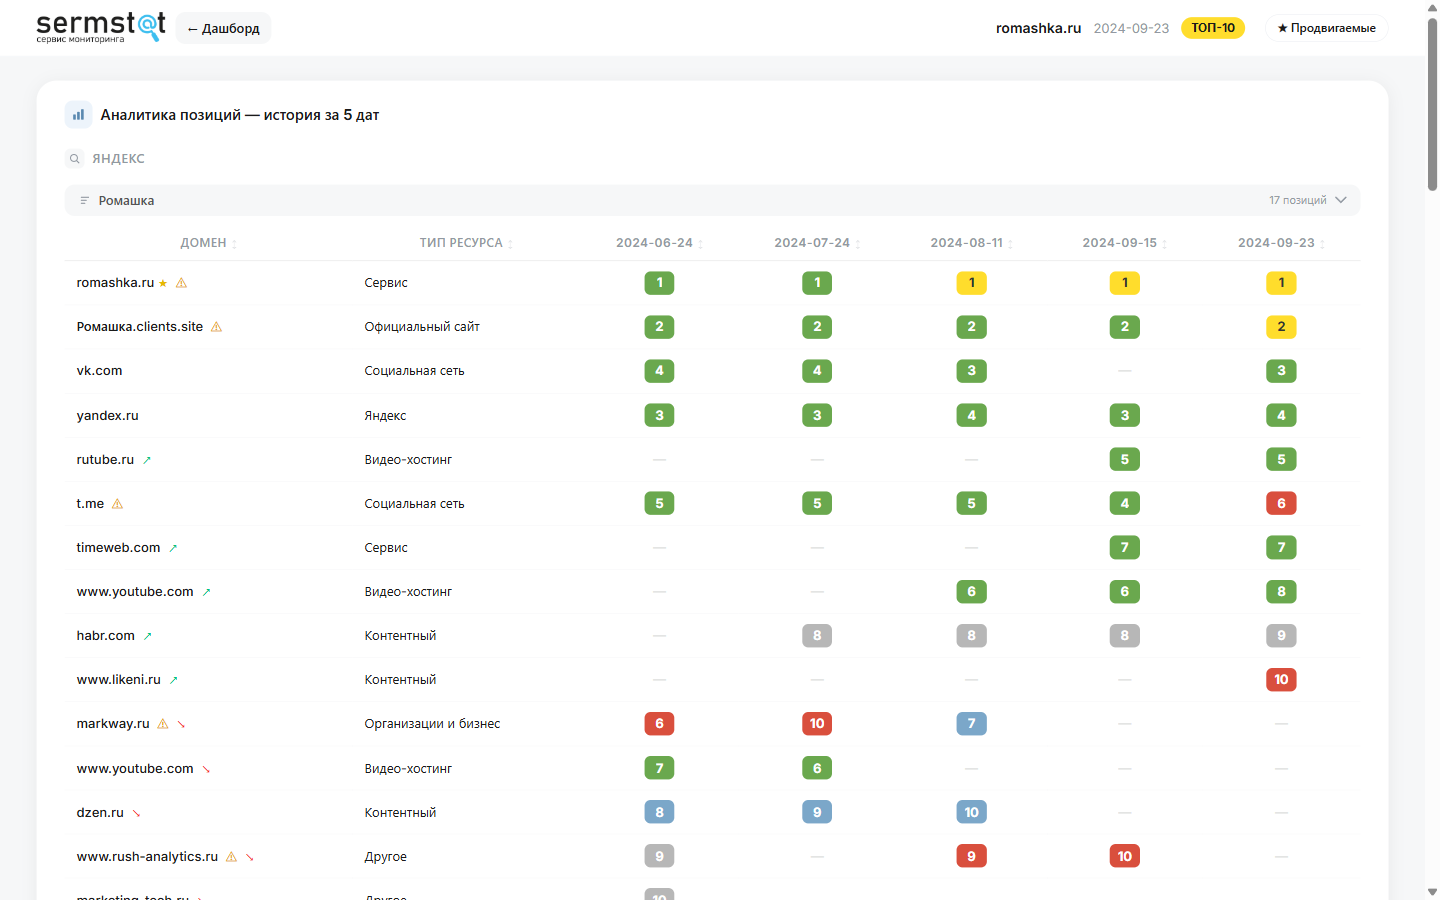Click the sermstat logo
Image resolution: width=1440 pixels, height=900 pixels.
tap(100, 27)
